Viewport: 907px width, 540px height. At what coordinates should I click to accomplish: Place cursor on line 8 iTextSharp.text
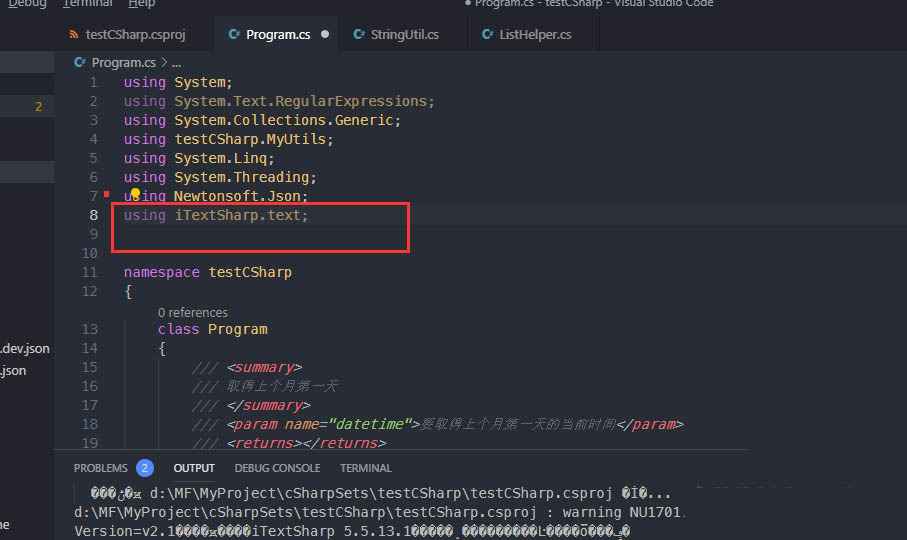[x=242, y=215]
